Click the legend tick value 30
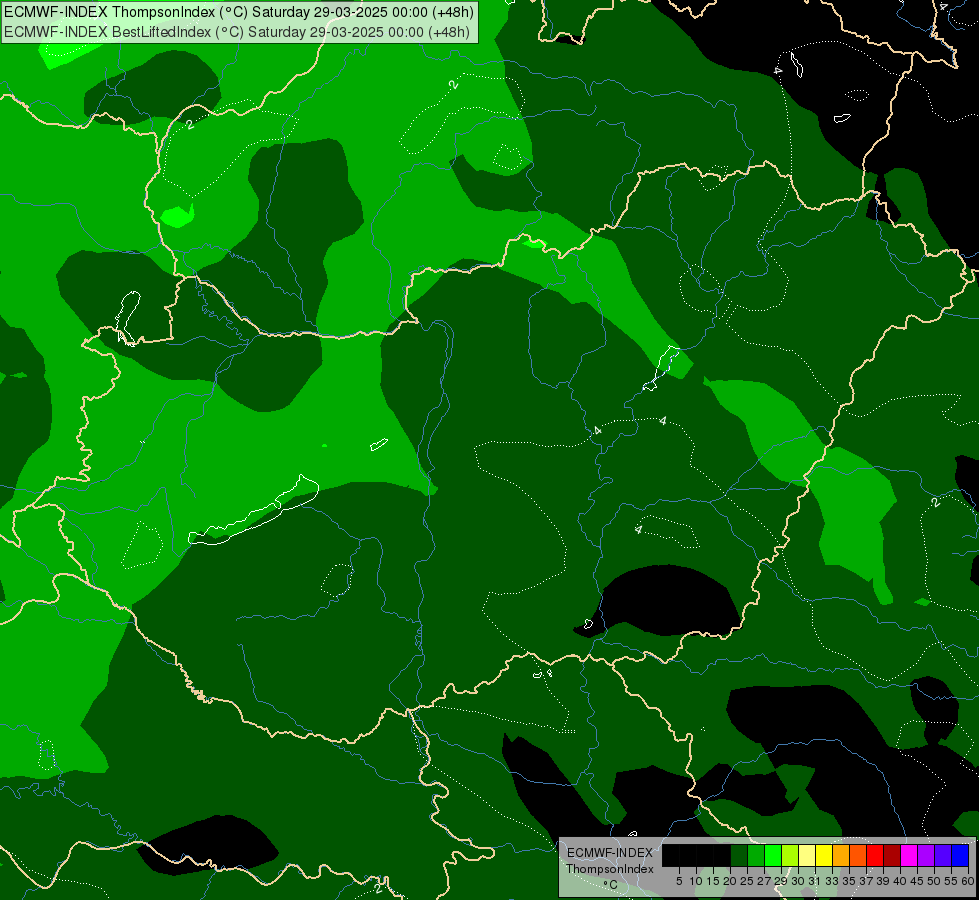The width and height of the screenshot is (979, 900). click(799, 881)
